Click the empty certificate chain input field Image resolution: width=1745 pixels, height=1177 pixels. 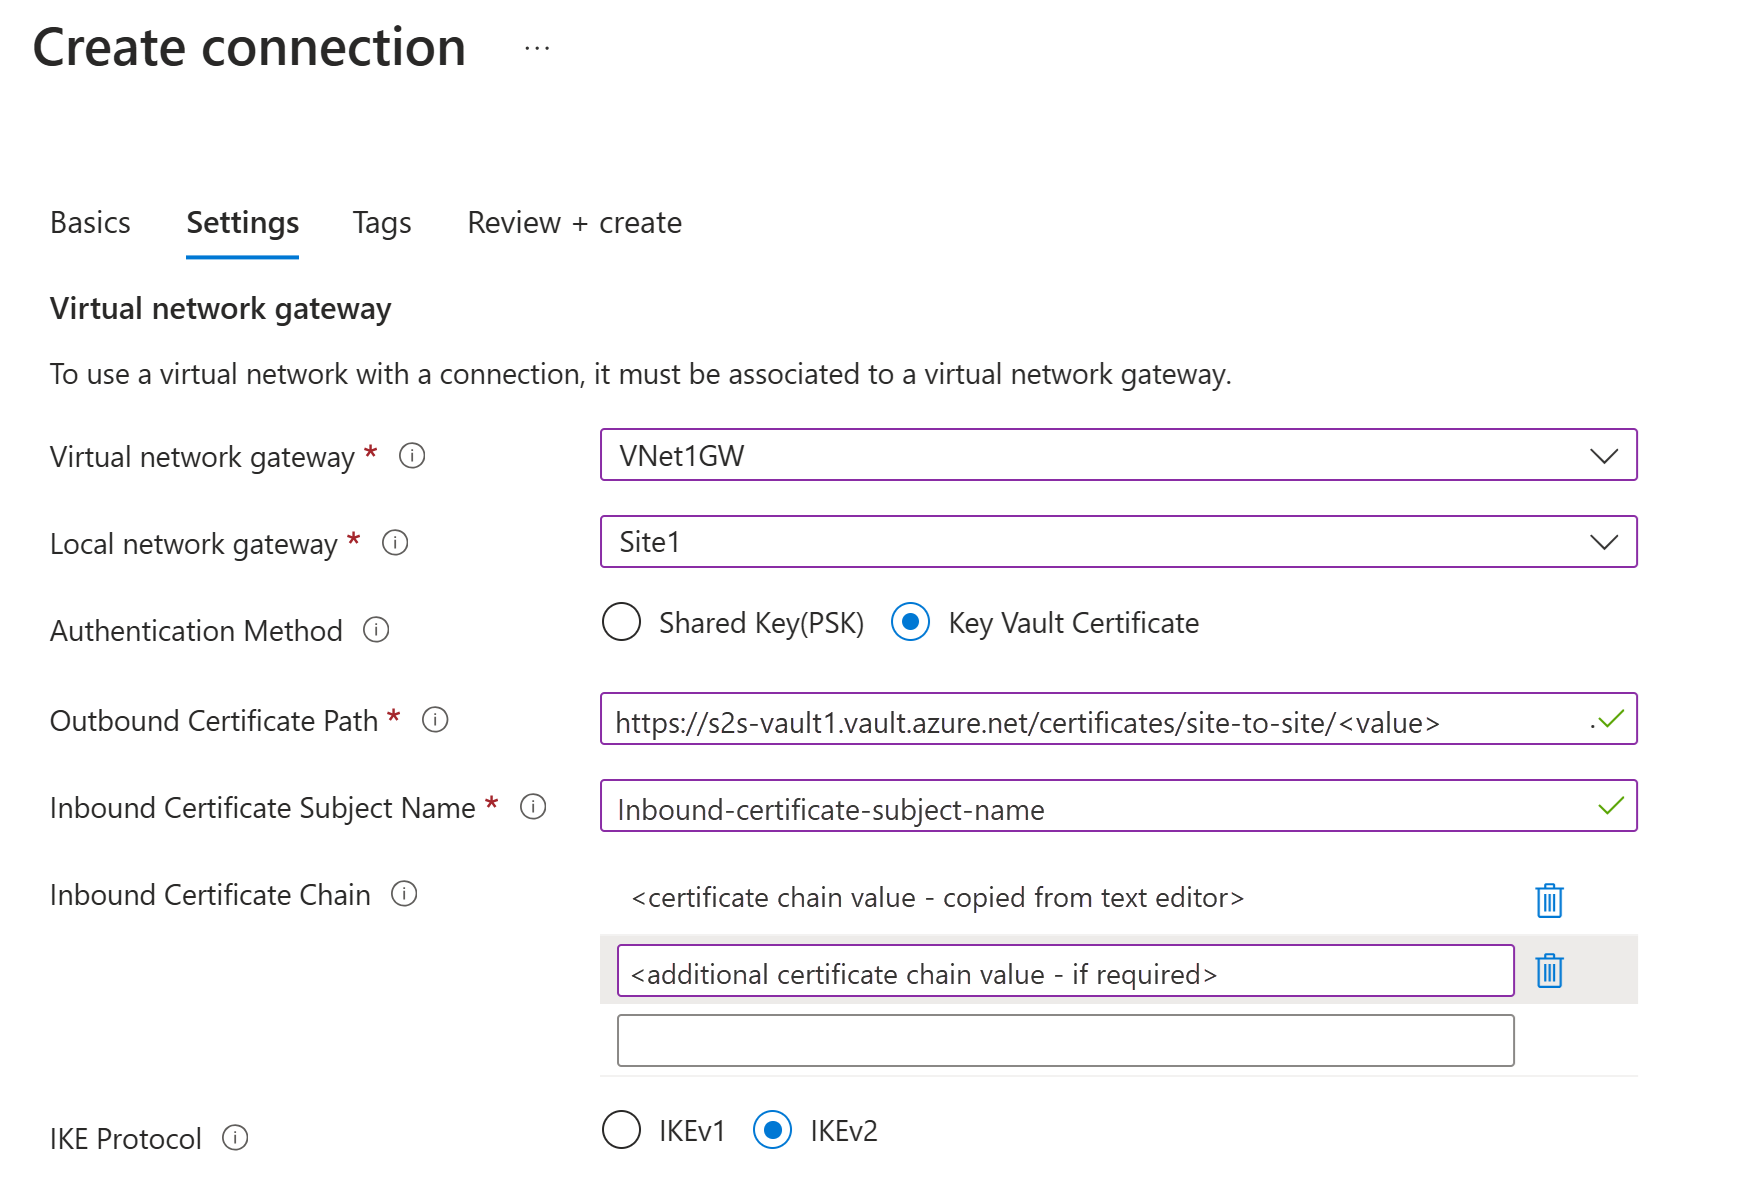(x=1065, y=1041)
